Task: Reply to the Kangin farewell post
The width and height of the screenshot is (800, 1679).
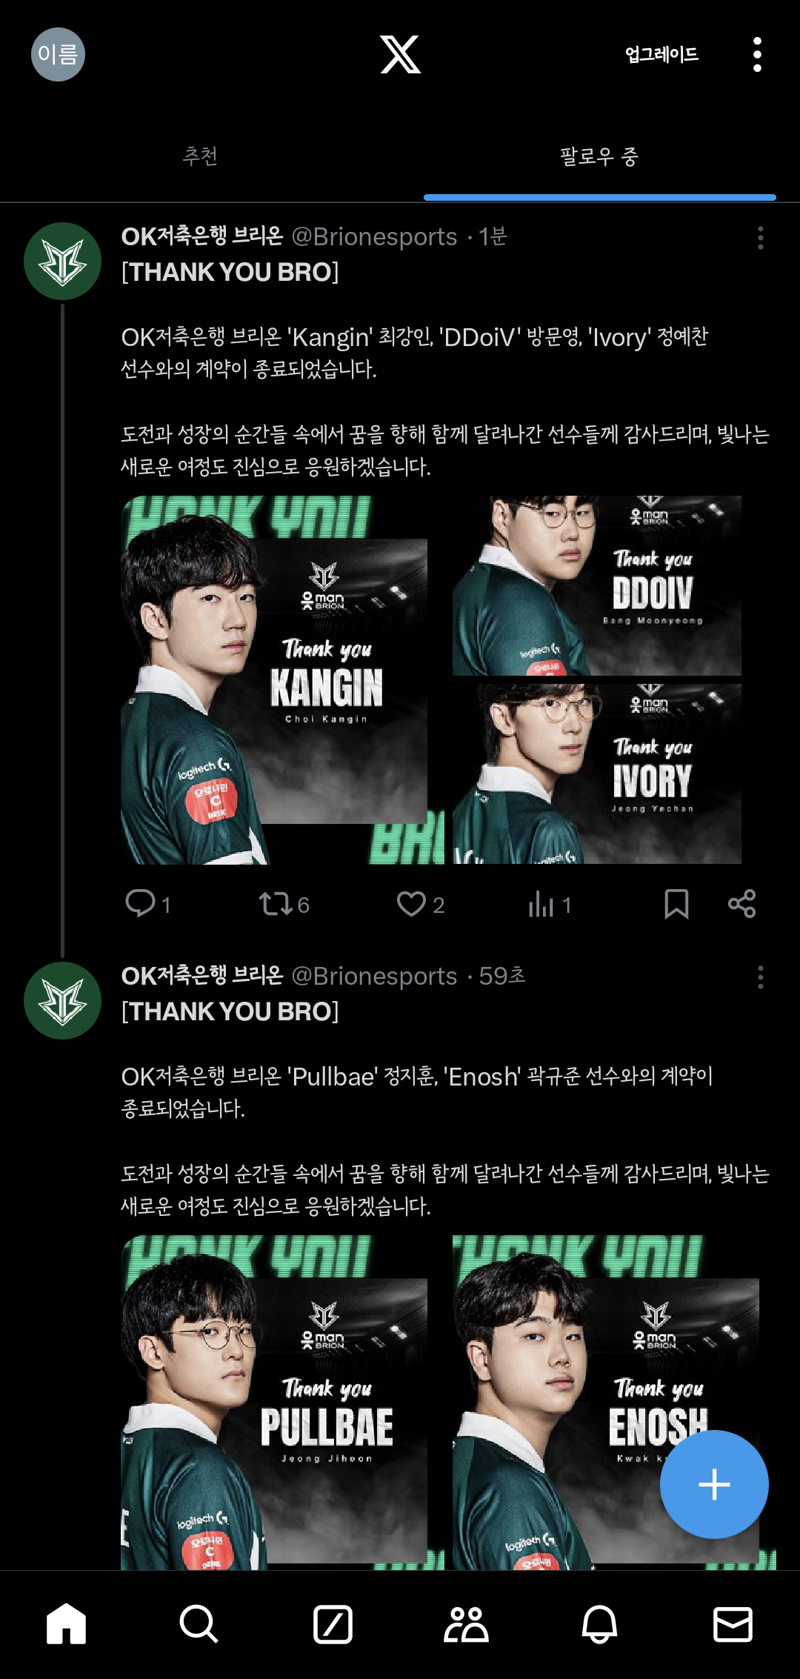Action: pyautogui.click(x=147, y=904)
